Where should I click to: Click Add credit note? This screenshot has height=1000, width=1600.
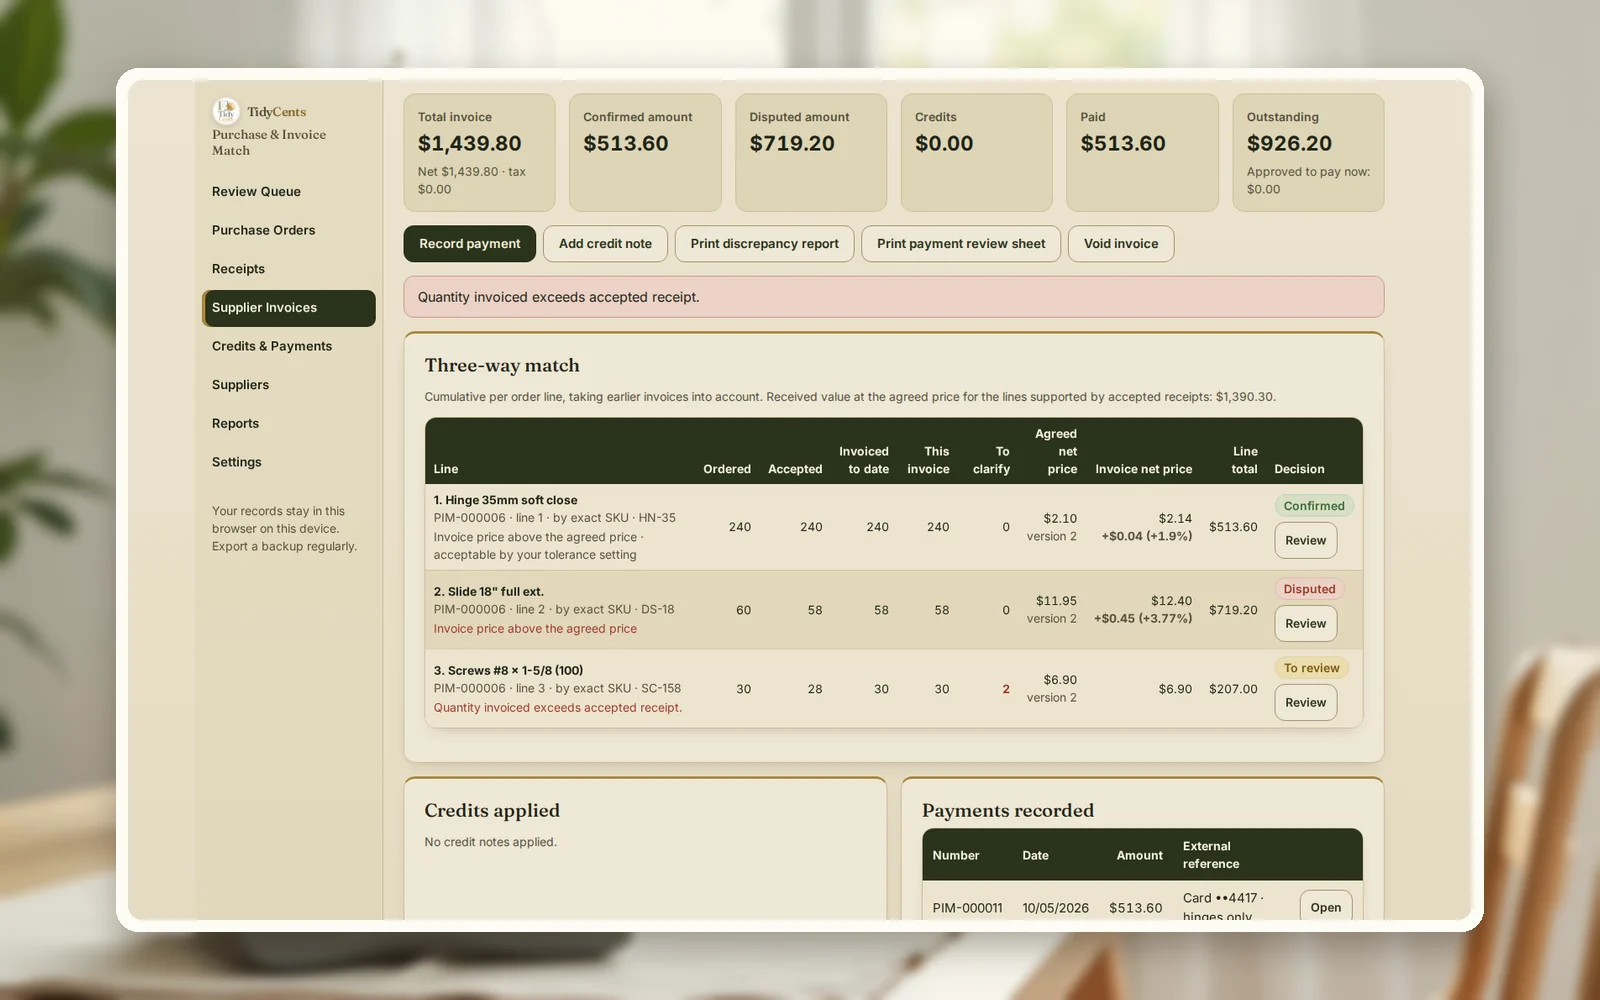coord(605,244)
